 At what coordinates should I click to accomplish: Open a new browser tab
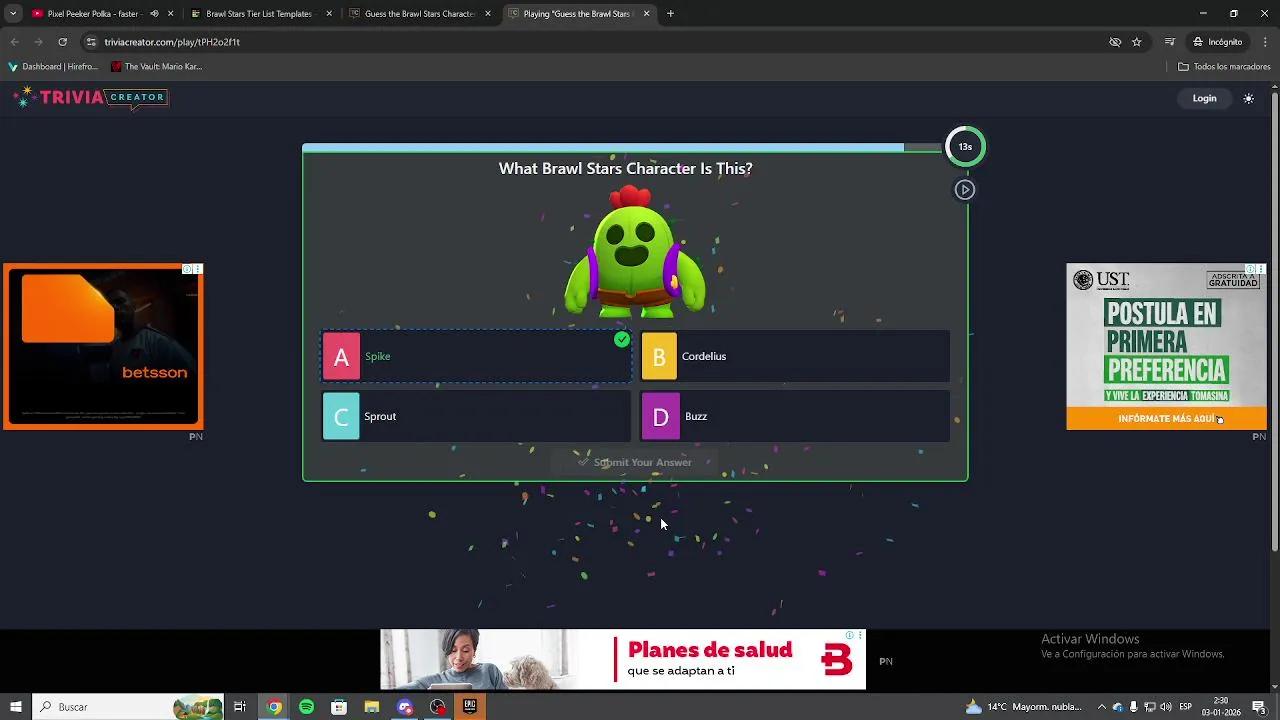pyautogui.click(x=670, y=14)
